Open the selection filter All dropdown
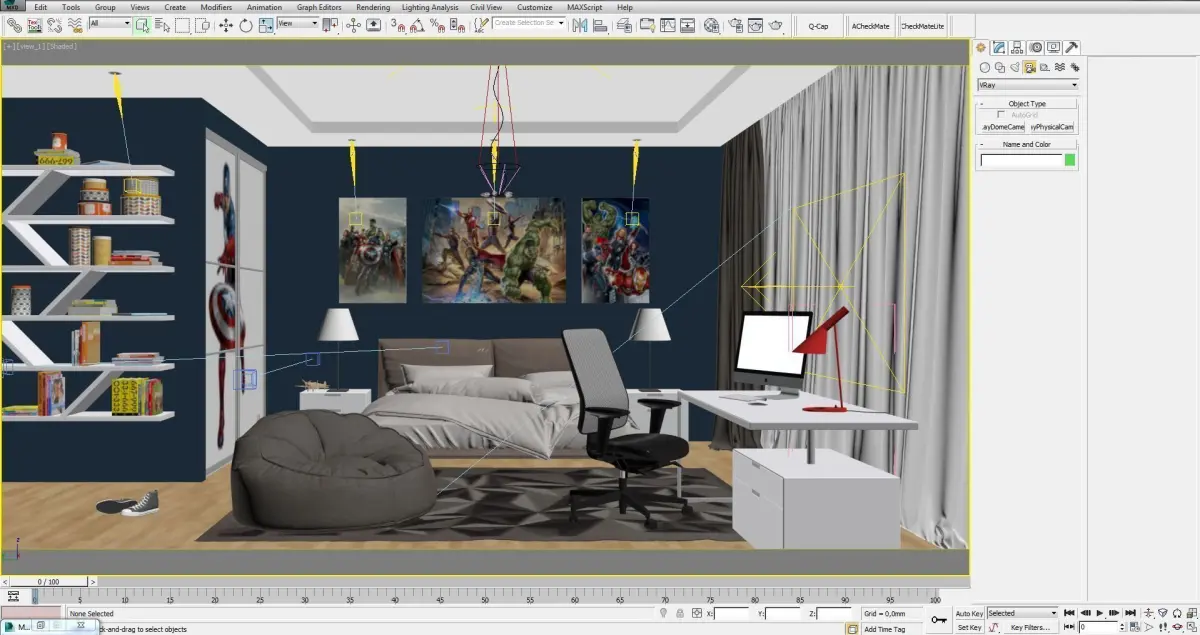 point(110,23)
